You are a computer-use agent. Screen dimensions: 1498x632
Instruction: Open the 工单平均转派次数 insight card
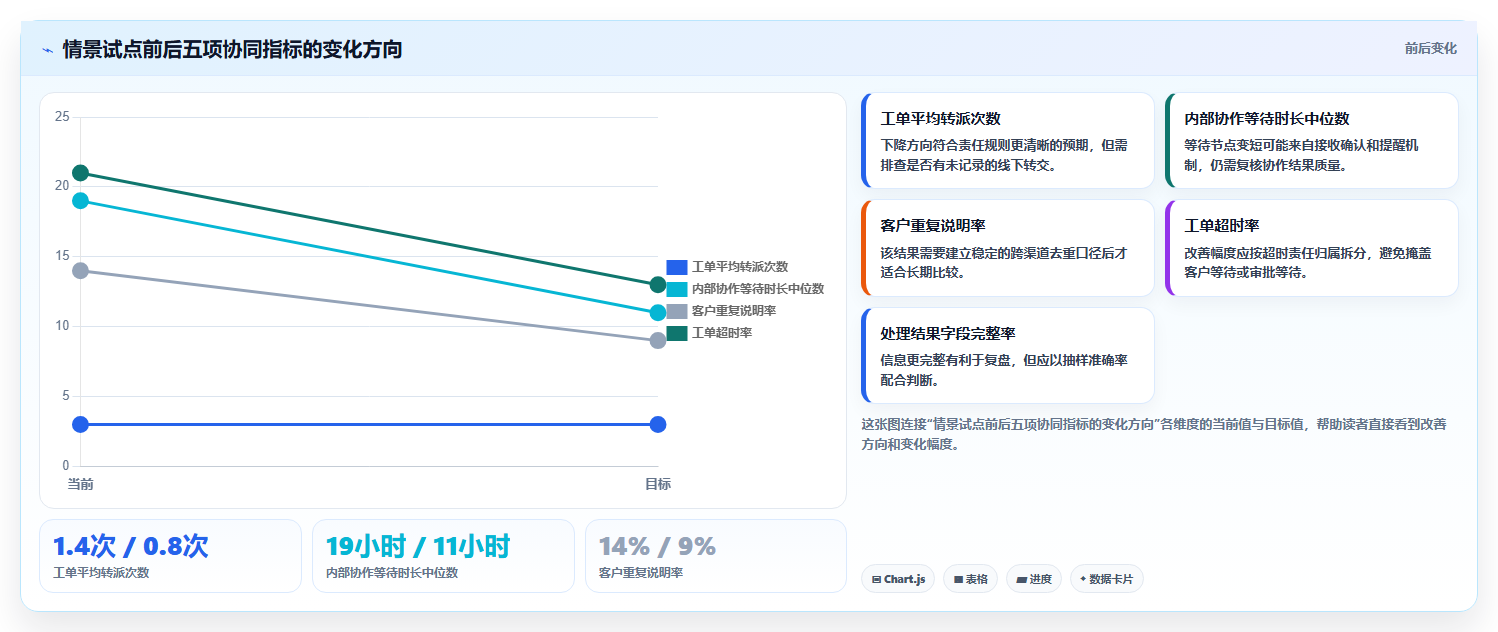[1007, 141]
